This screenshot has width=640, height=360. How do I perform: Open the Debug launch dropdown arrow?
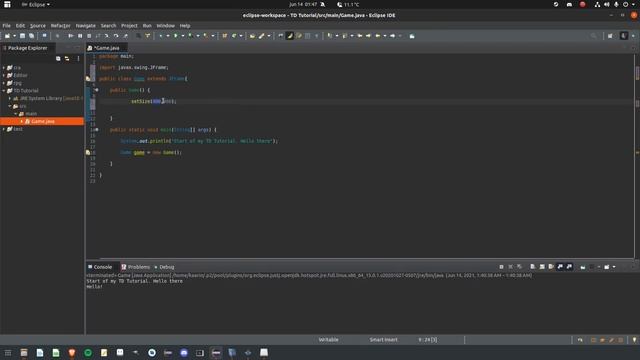tap(168, 36)
